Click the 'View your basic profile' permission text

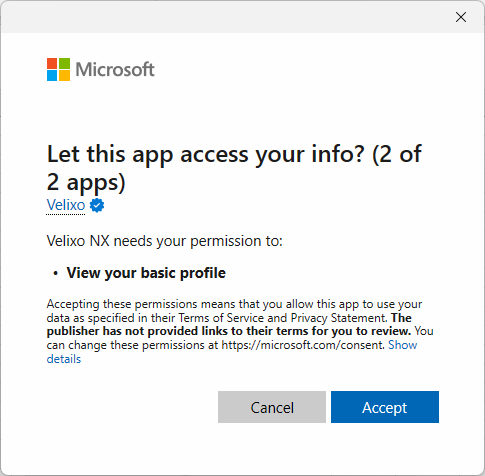point(146,273)
